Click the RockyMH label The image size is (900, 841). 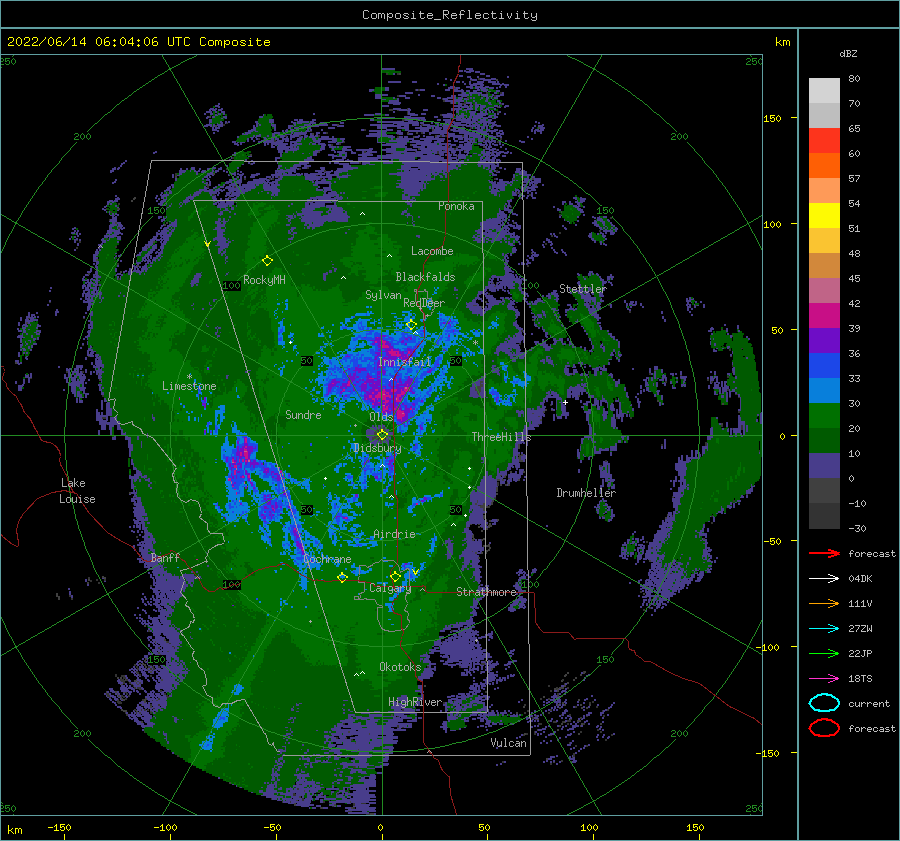click(x=264, y=280)
